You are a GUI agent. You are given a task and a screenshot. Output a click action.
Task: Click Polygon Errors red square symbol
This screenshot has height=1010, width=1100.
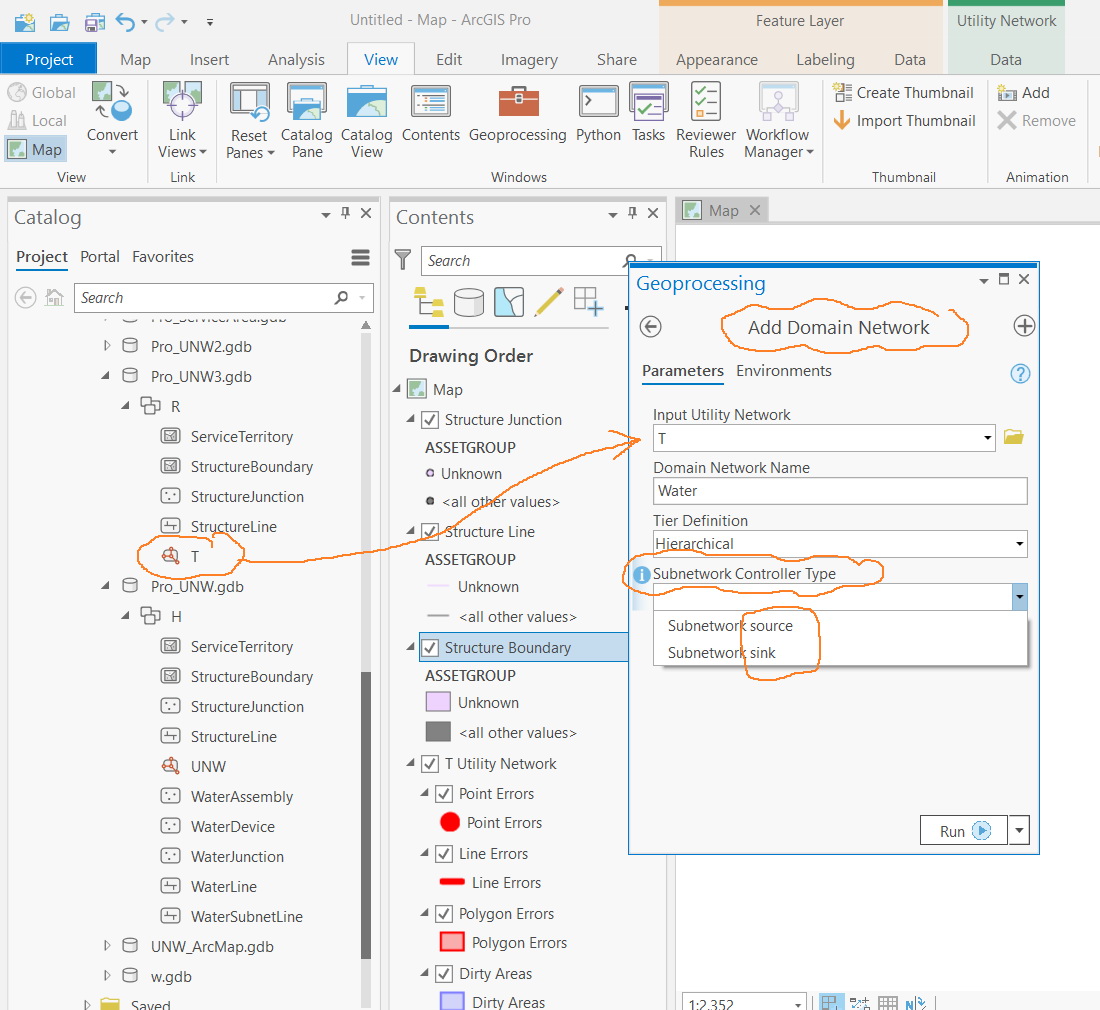point(452,942)
